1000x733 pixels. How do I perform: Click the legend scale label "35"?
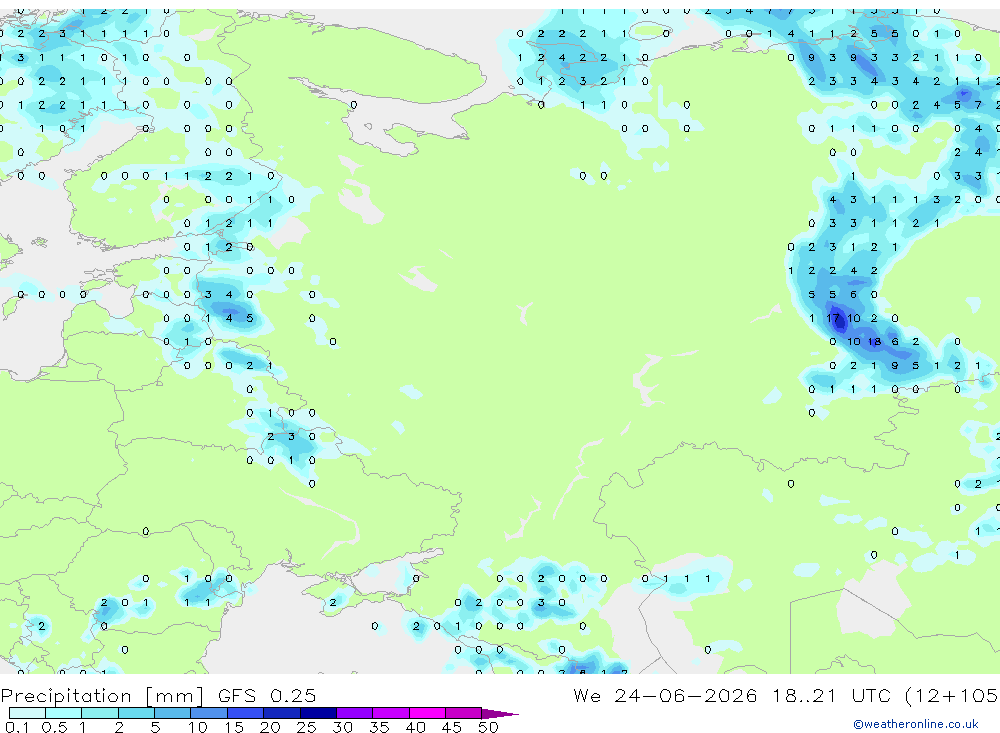coord(379,727)
